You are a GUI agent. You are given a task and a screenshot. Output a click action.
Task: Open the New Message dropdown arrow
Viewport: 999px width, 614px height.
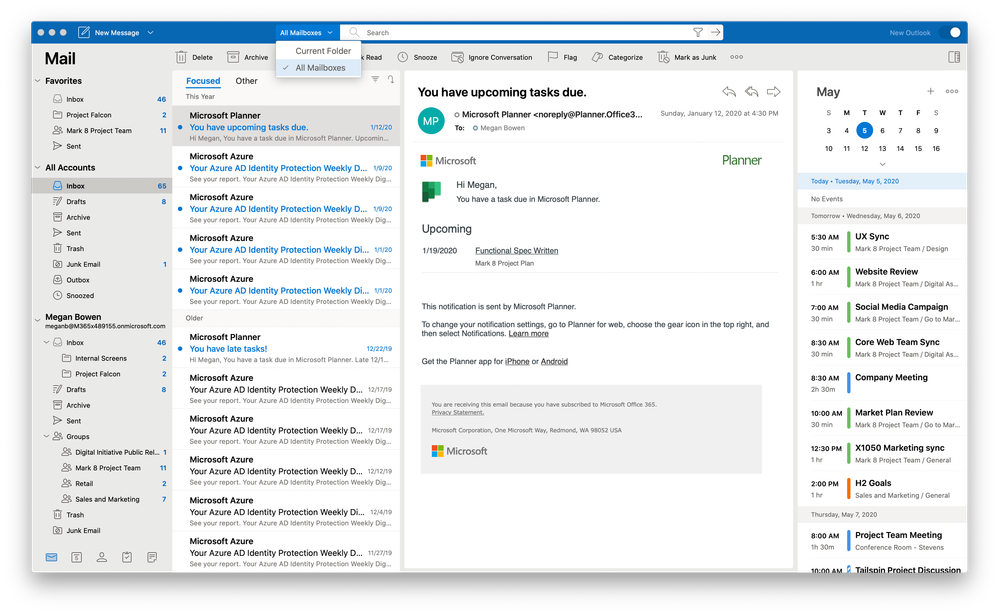[150, 32]
